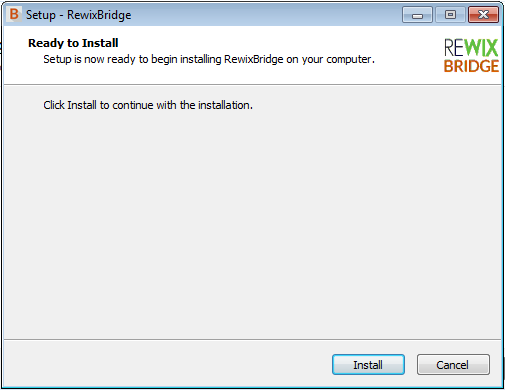Click the orange BRIDGE word in the logo

[471, 66]
